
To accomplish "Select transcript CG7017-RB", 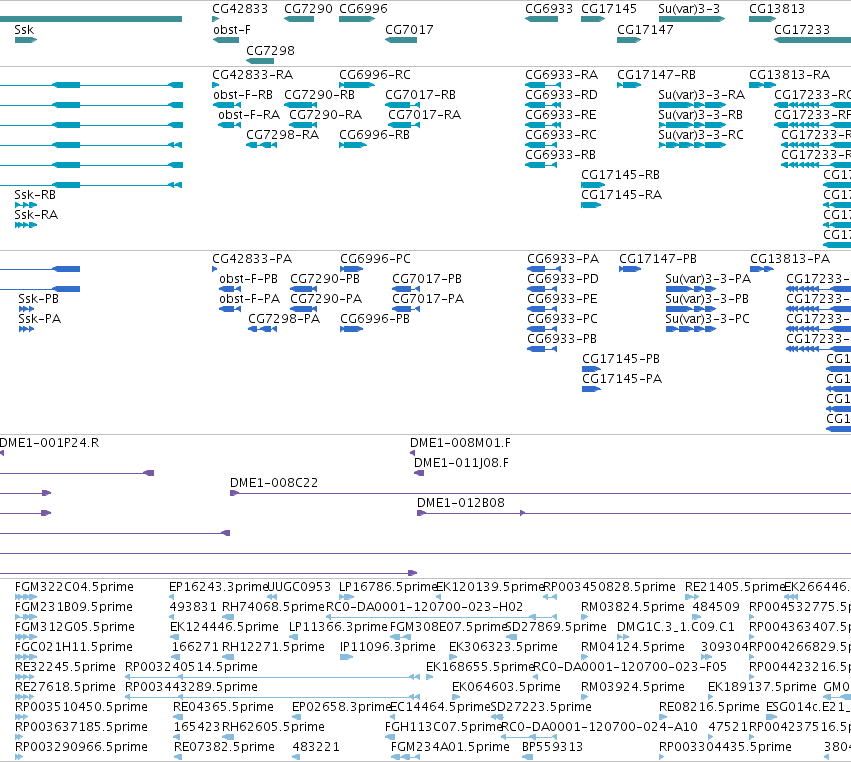I will (402, 105).
